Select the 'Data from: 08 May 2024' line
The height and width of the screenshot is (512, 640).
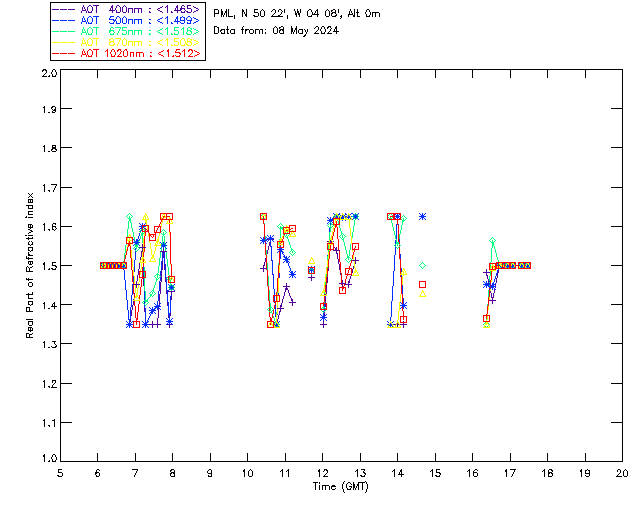(276, 31)
